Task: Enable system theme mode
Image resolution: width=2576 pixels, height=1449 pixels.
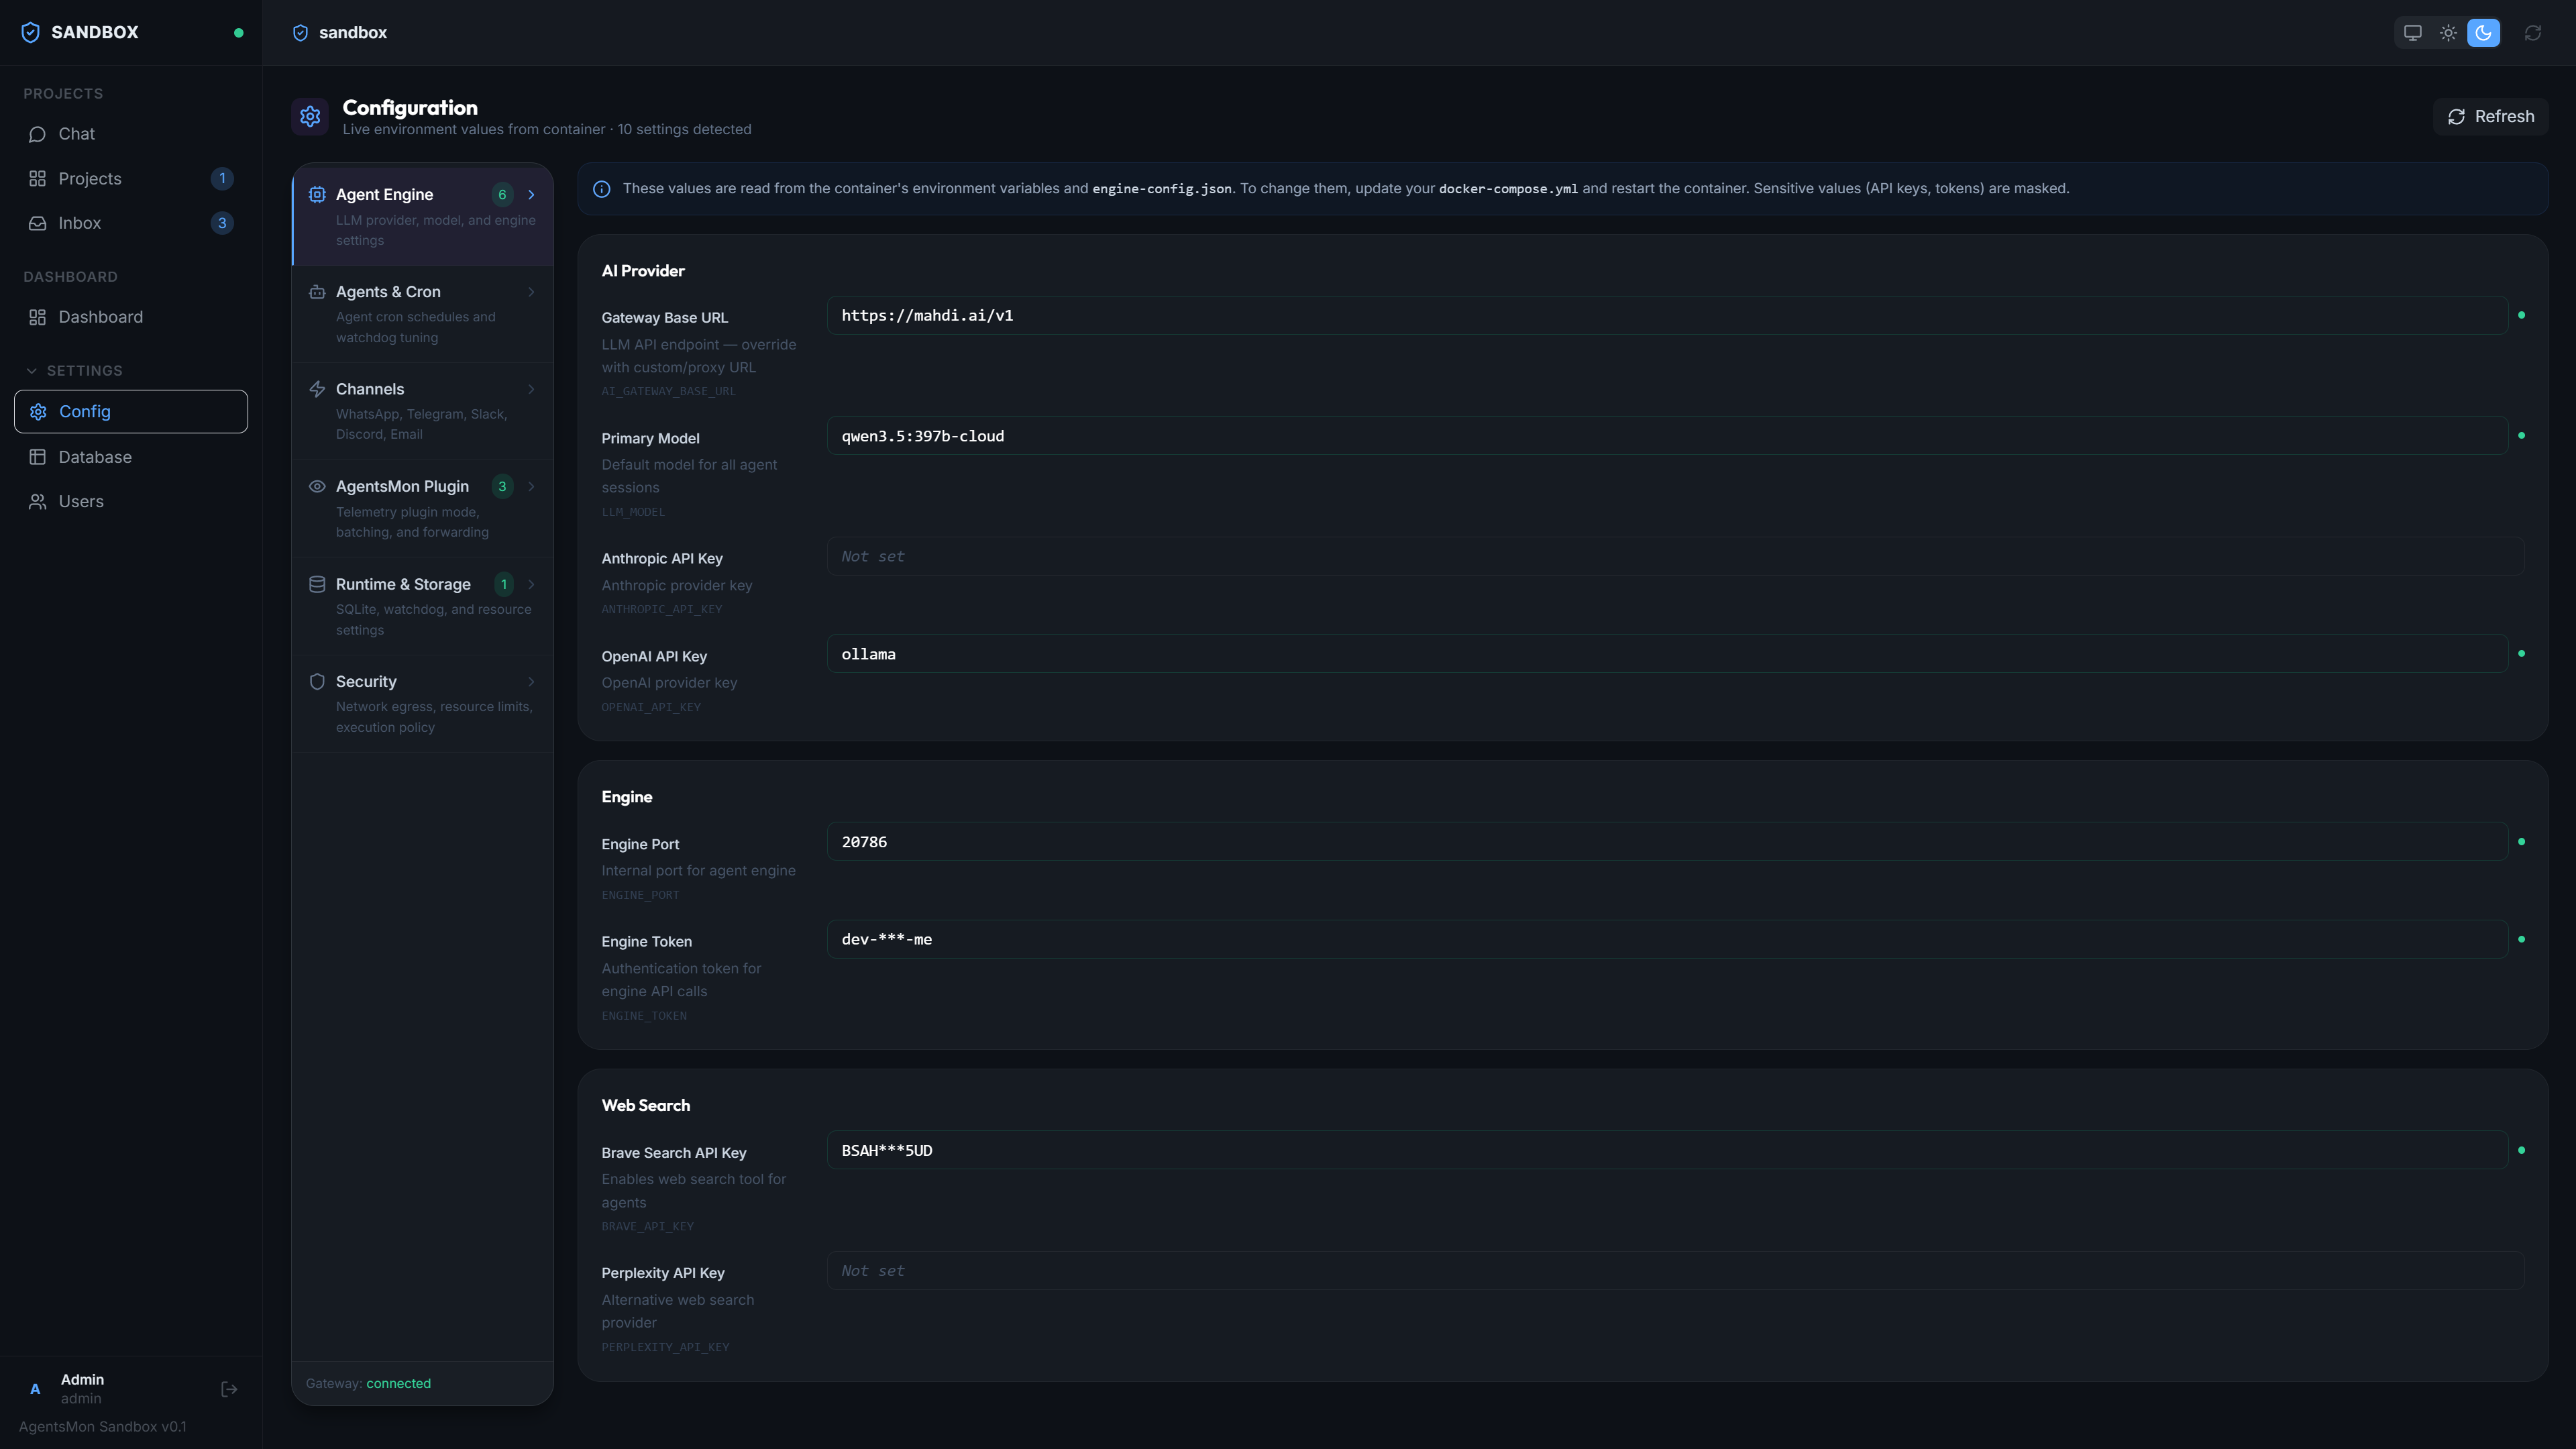Action: [2412, 32]
